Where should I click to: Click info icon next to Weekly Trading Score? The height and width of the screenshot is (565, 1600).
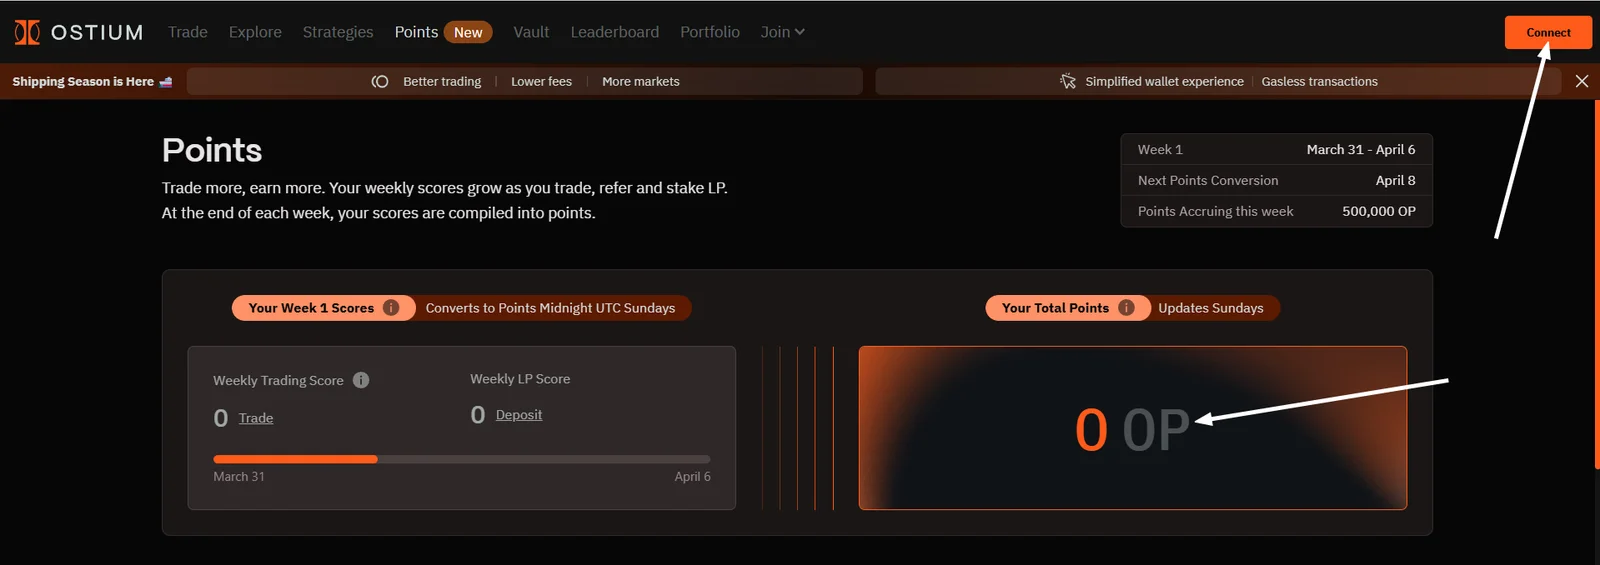point(361,380)
